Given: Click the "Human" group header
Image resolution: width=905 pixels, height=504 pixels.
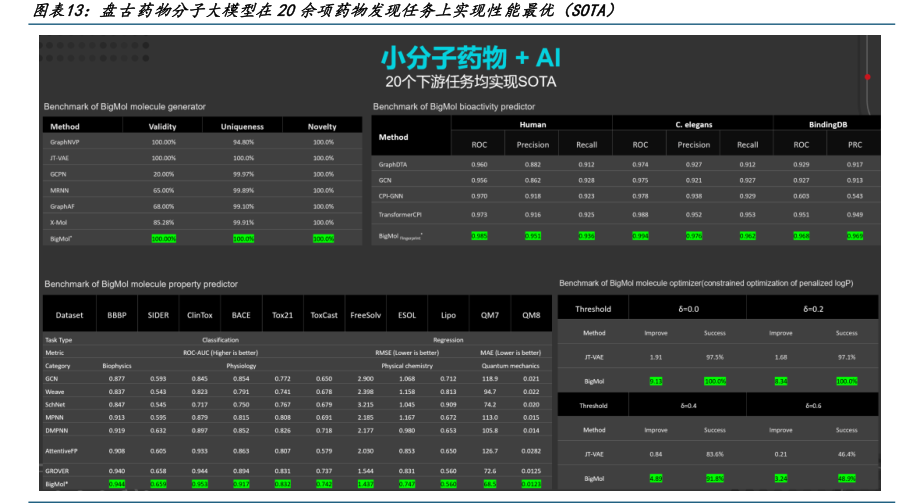Looking at the screenshot, I should [533, 125].
